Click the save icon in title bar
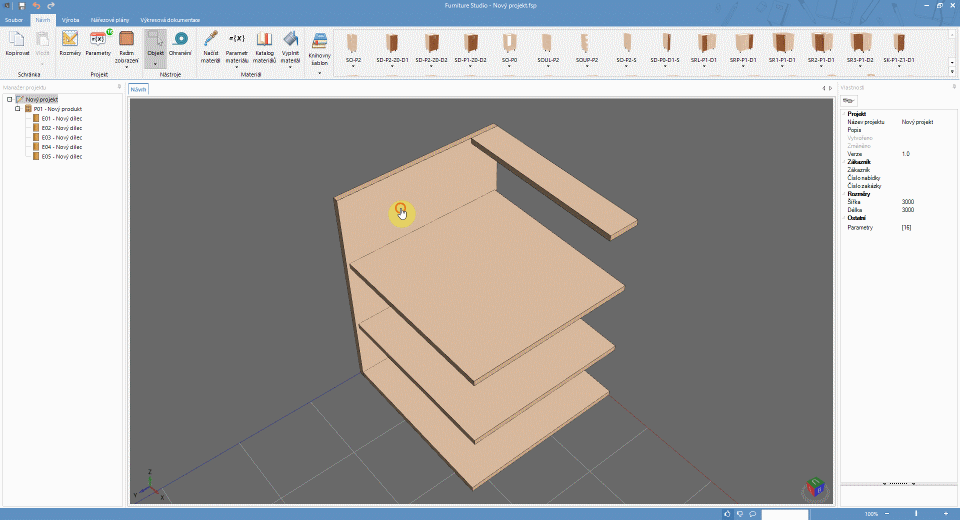Viewport: 960px width, 520px height. coord(22,6)
